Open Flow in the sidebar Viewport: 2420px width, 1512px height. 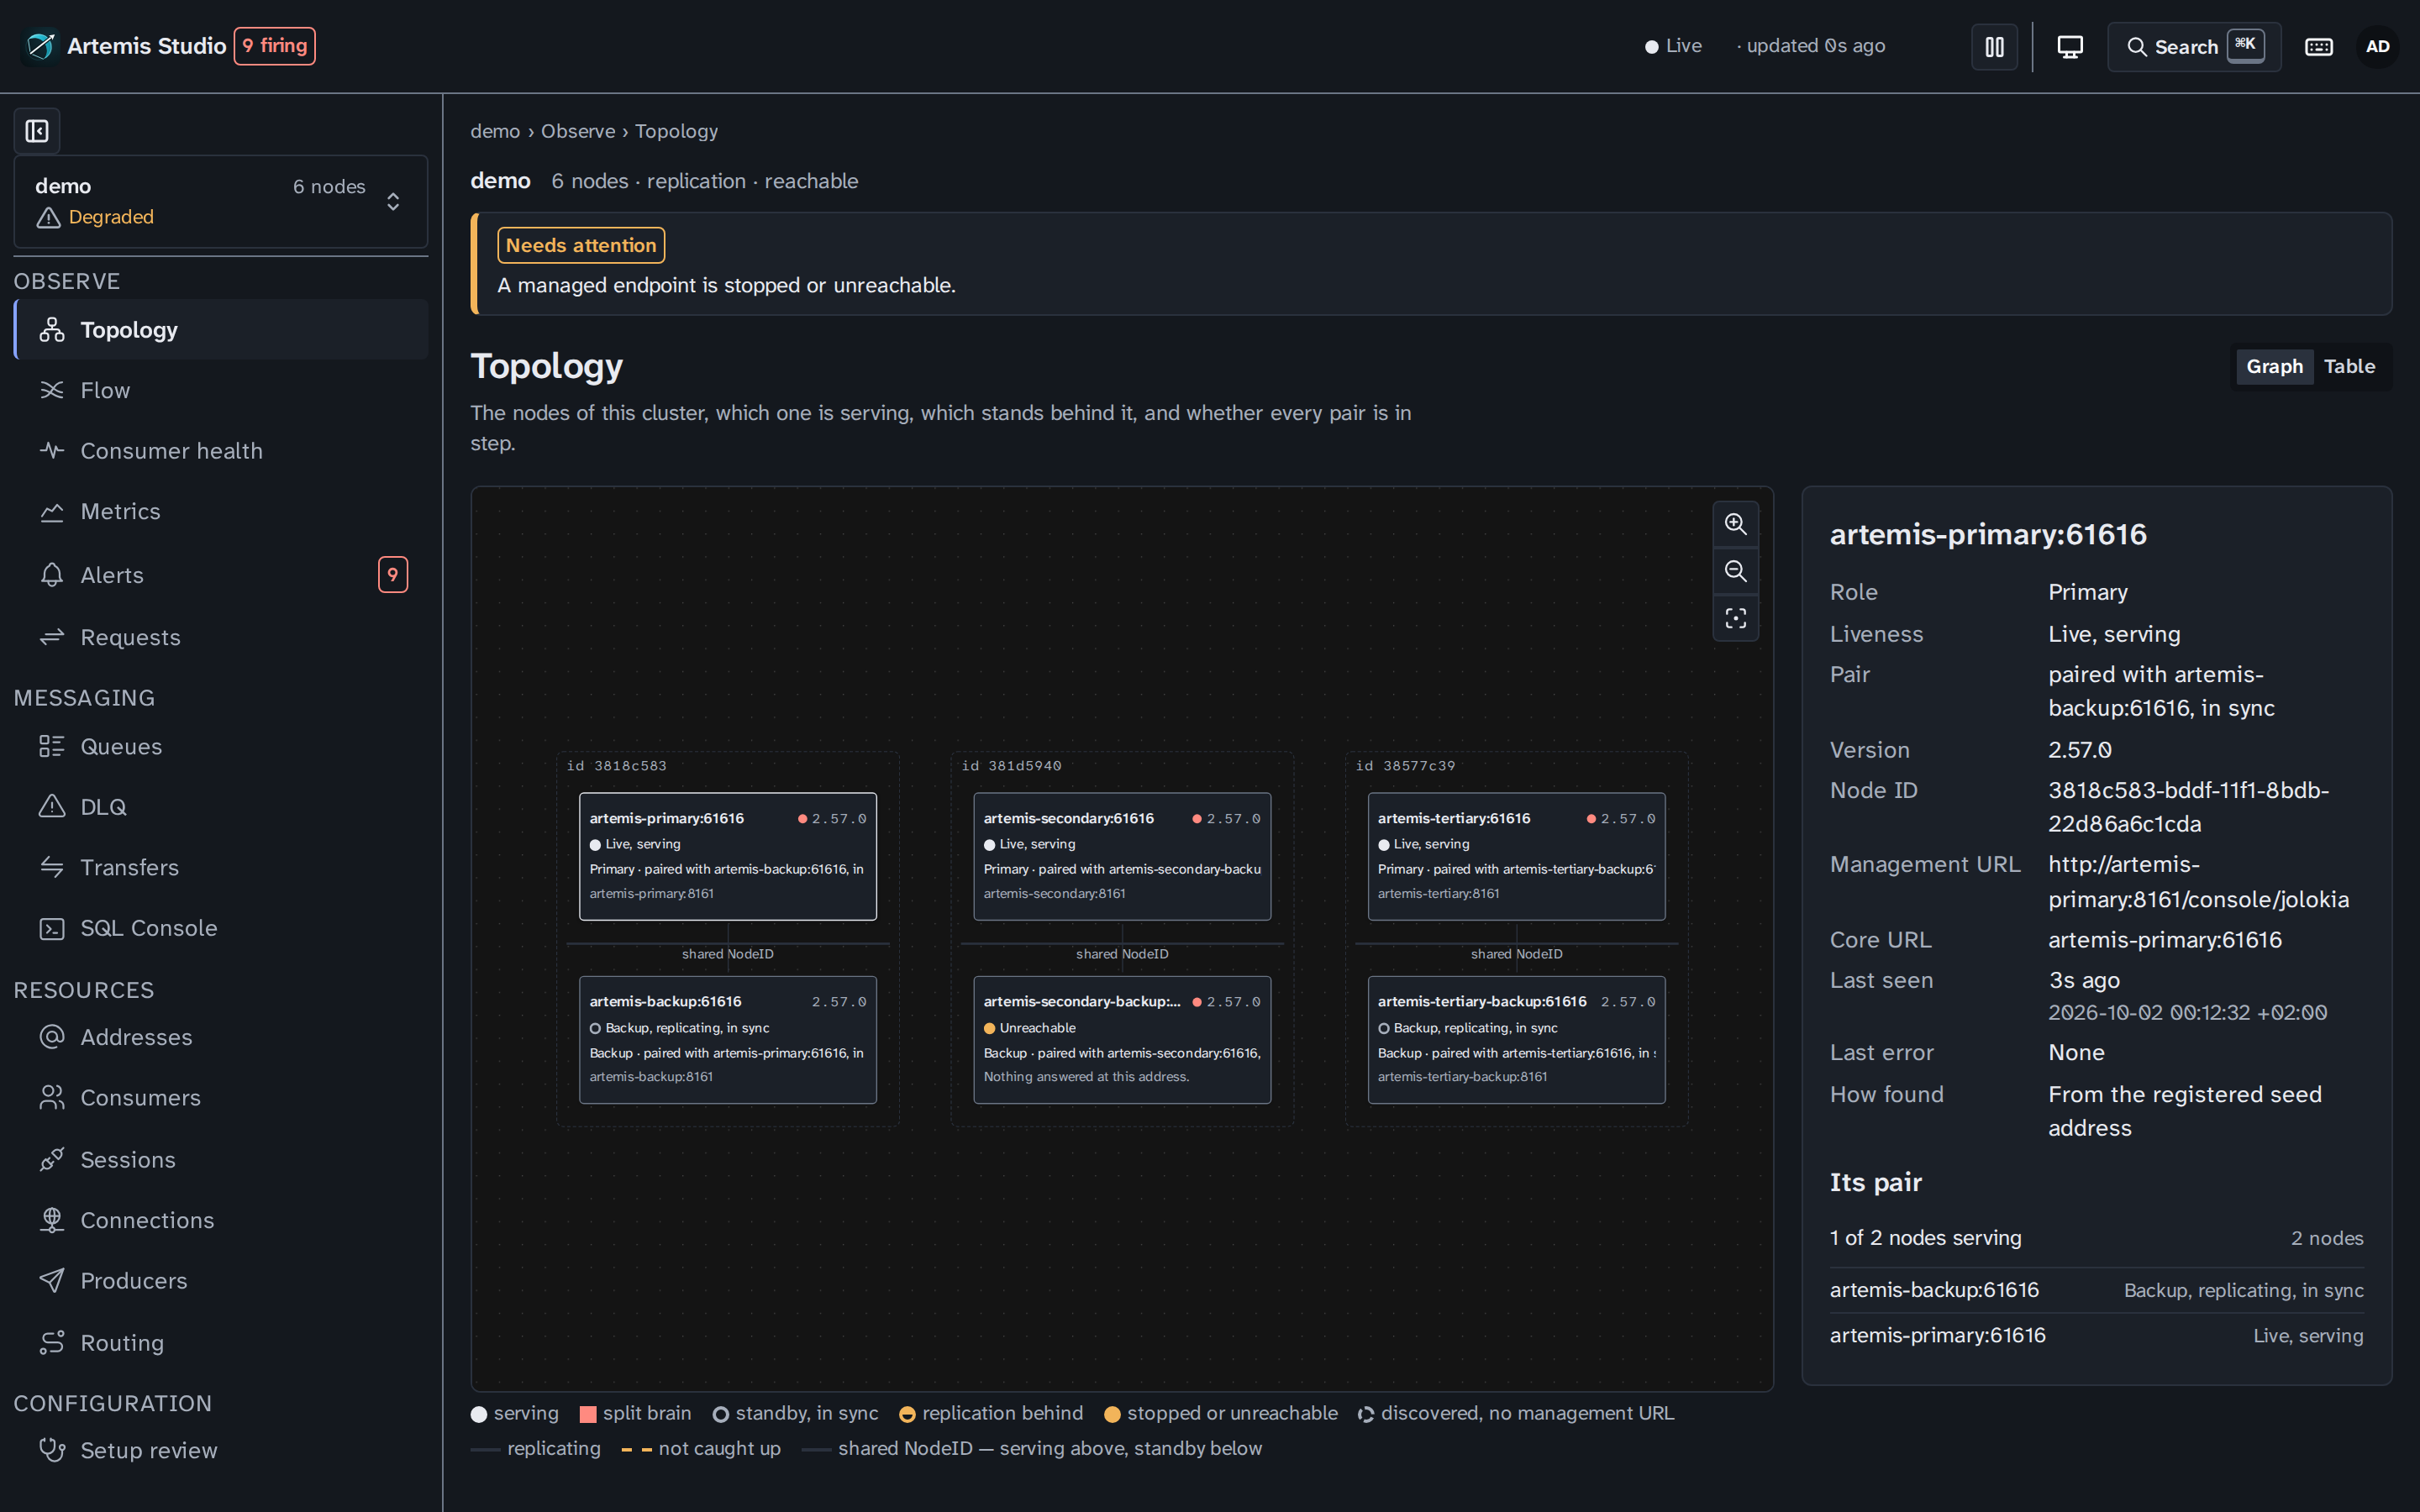point(221,390)
